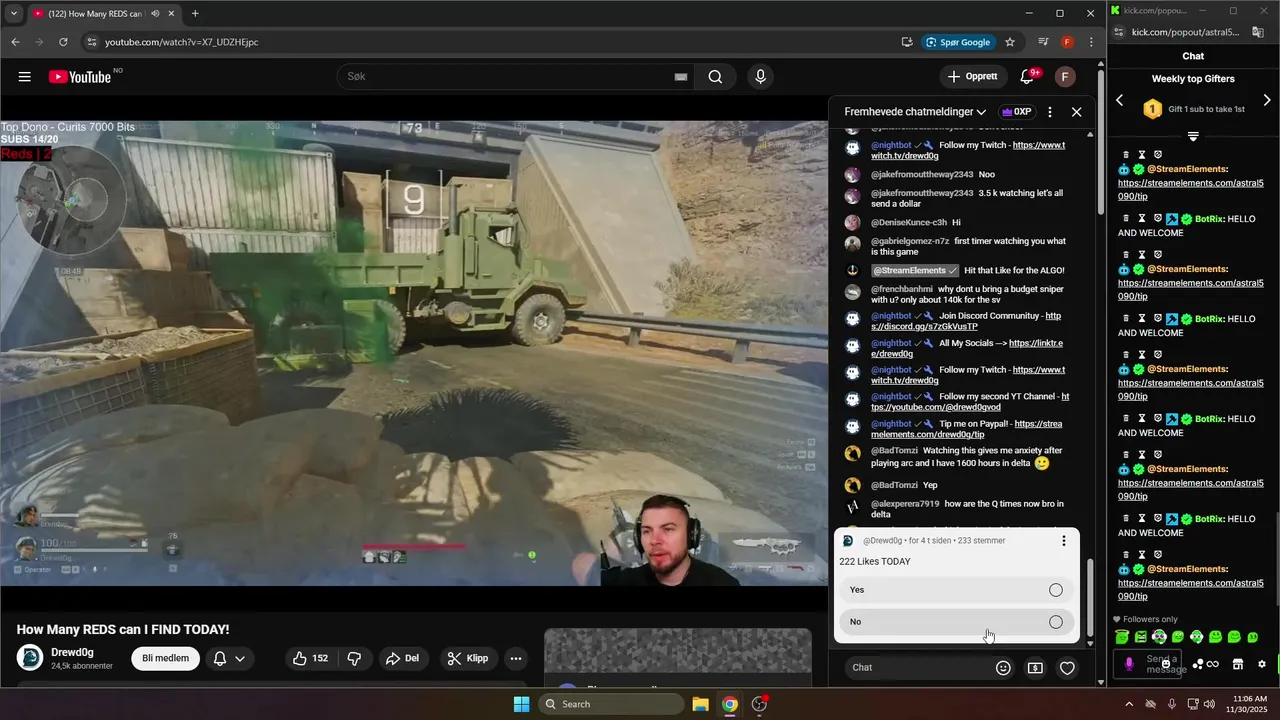
Task: Click the YouTube logo
Action: tap(80, 77)
